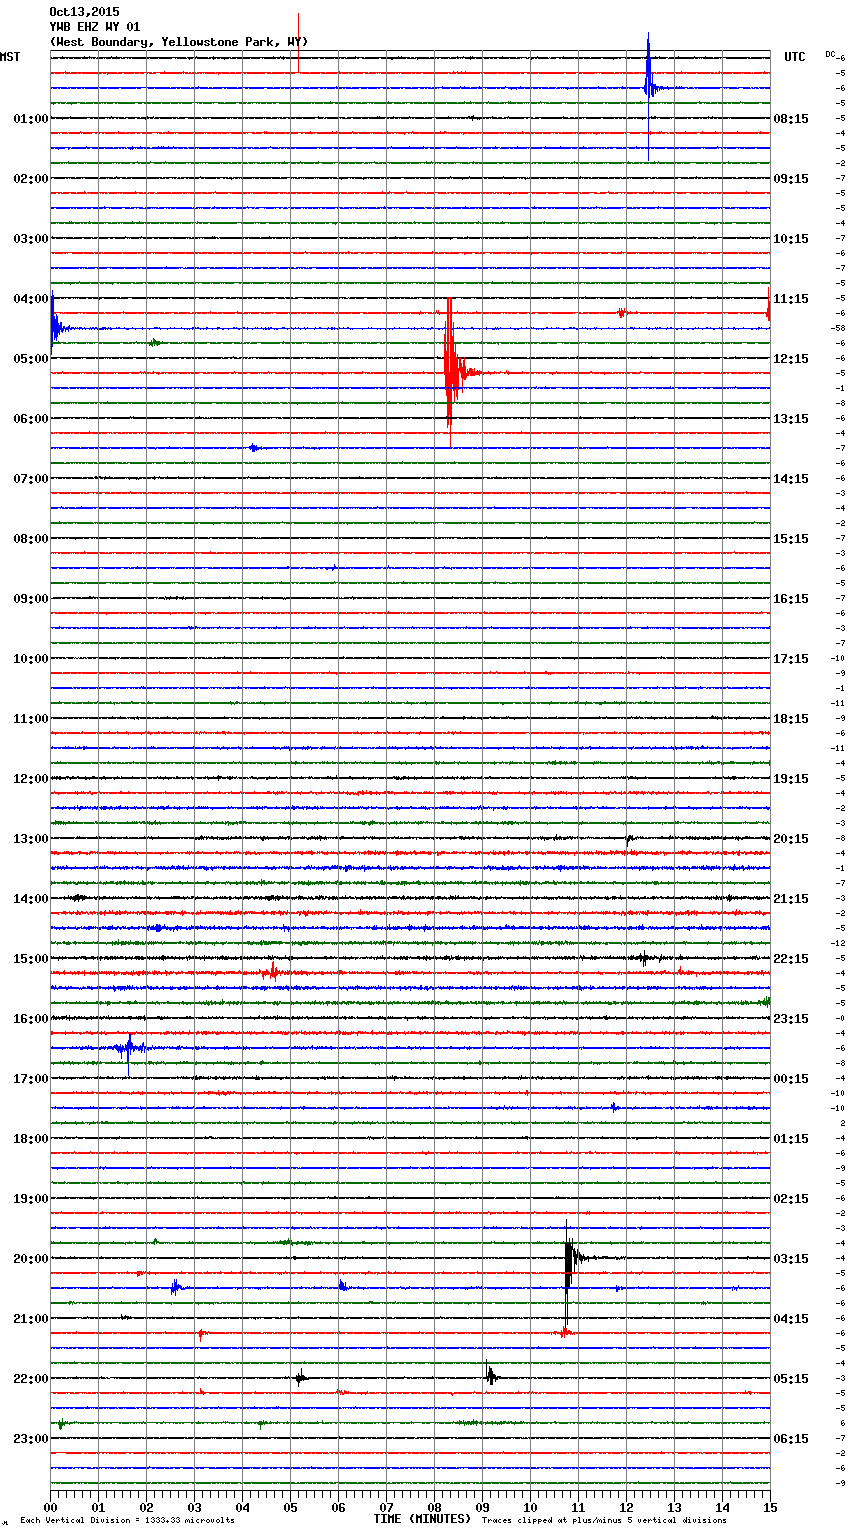Click the 03:15 UTC time label

coord(791,1259)
